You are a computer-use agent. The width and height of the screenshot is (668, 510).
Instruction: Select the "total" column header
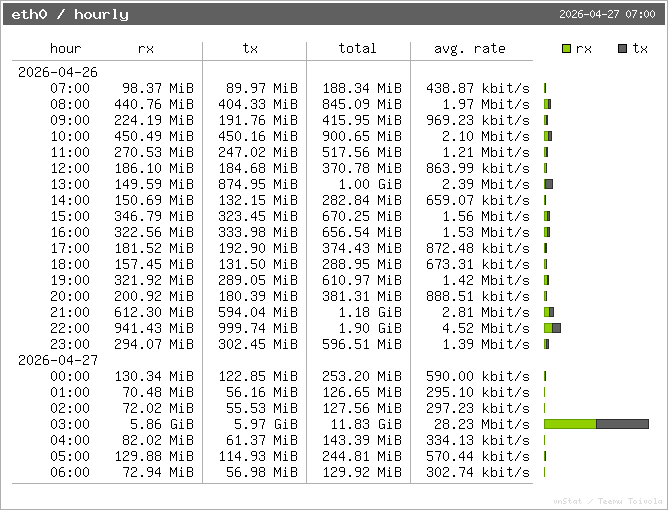357,49
